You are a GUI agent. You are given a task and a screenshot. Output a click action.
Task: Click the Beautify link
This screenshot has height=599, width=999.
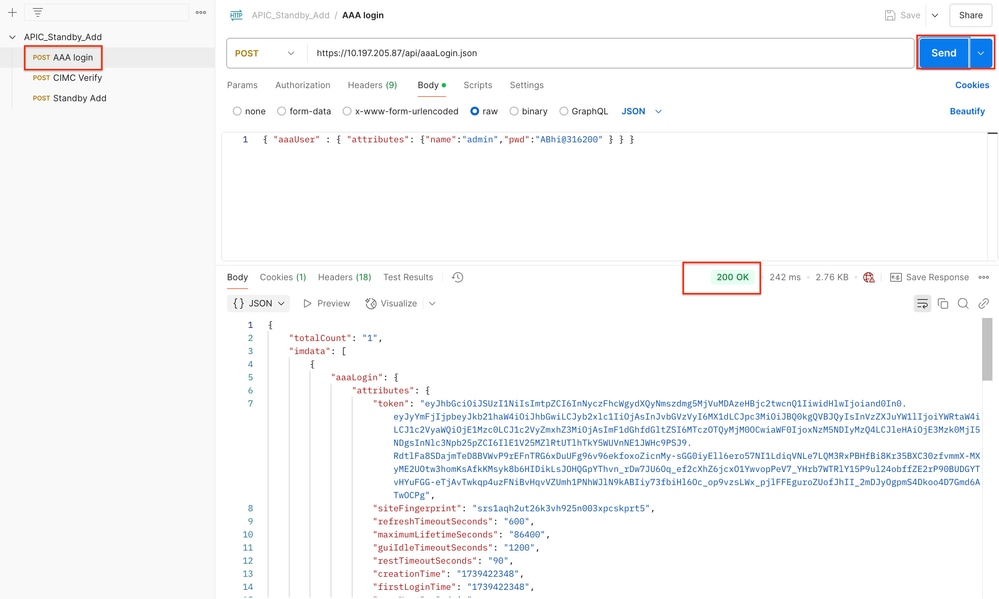967,112
